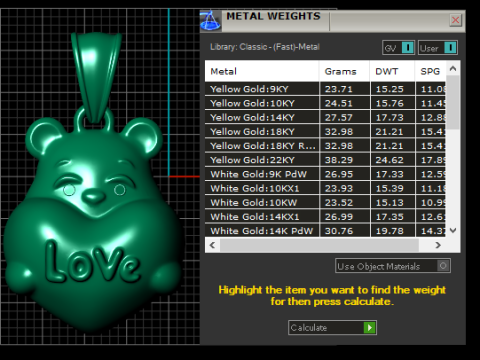
Task: Click the 24.62 DWT value
Action: pos(389,160)
